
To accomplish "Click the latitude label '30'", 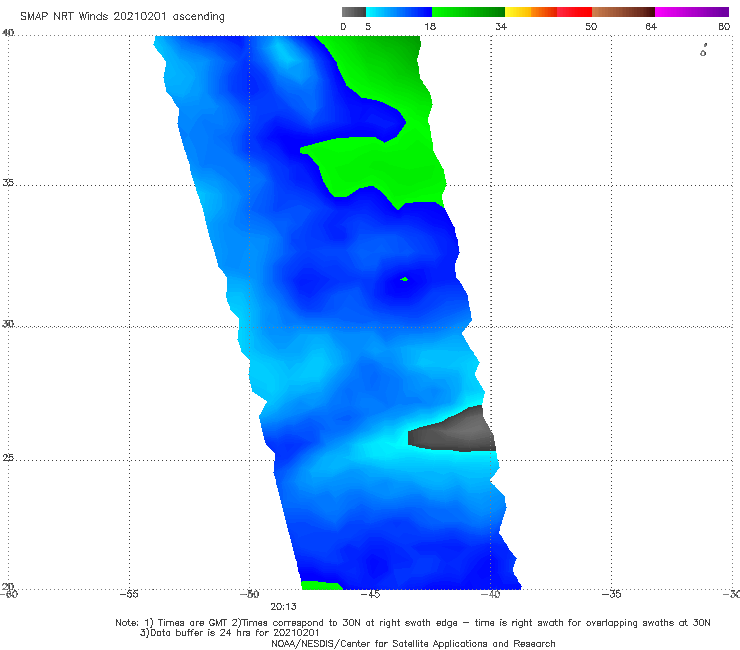I will (8, 324).
